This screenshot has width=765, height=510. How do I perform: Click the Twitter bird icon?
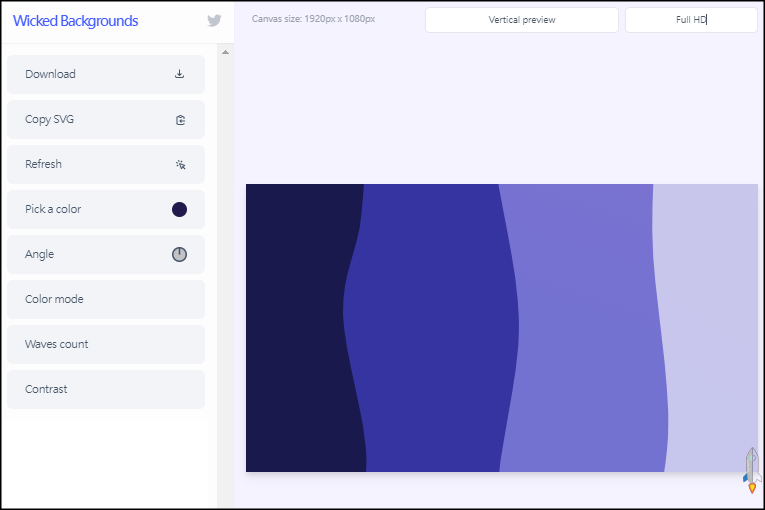click(x=214, y=21)
